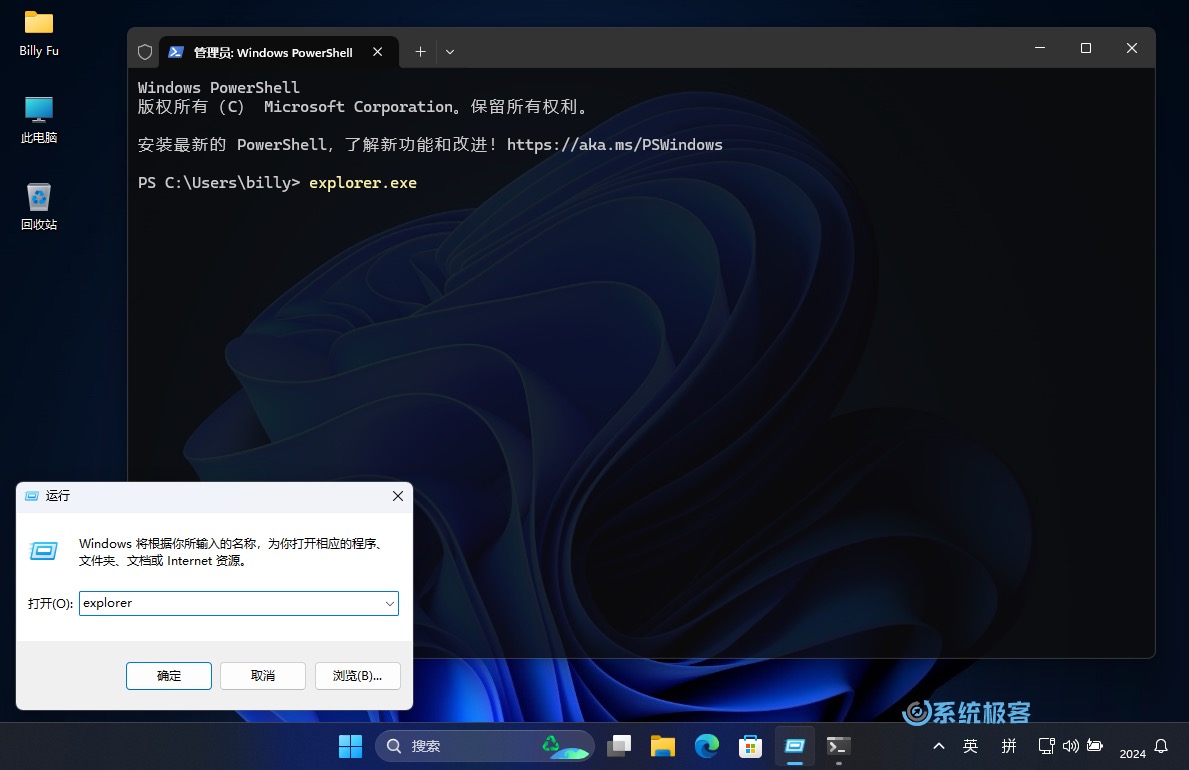Open Microsoft Store from the taskbar

pyautogui.click(x=750, y=745)
